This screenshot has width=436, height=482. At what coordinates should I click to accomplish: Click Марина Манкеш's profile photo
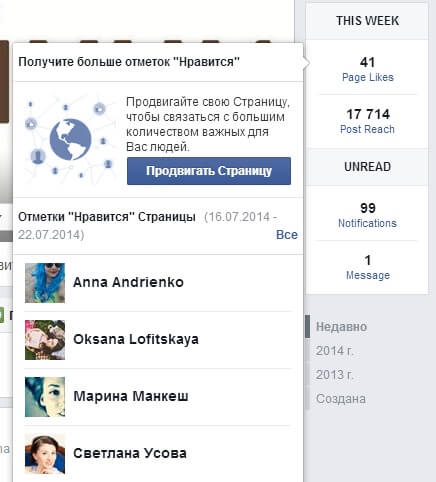pos(45,397)
